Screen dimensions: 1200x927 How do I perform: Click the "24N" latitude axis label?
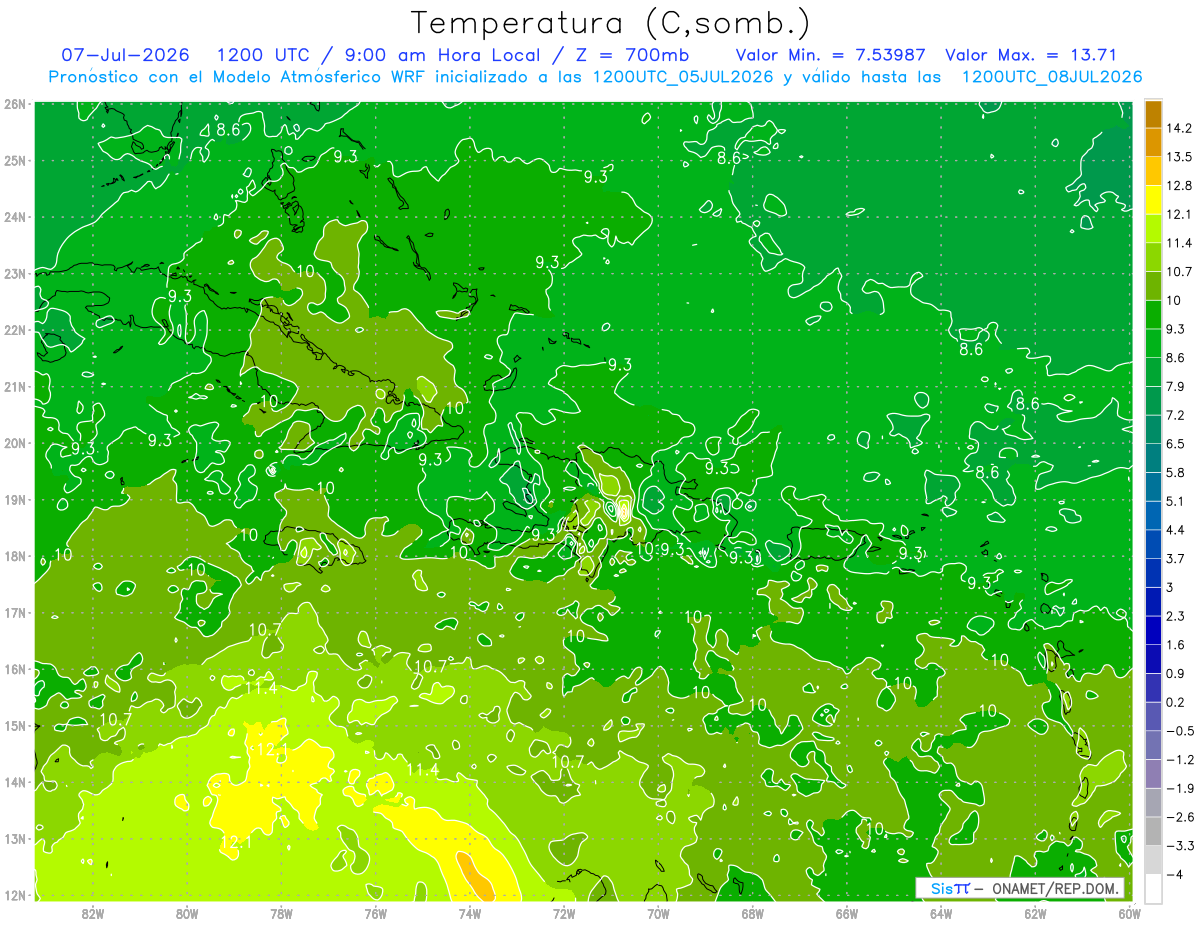15,217
